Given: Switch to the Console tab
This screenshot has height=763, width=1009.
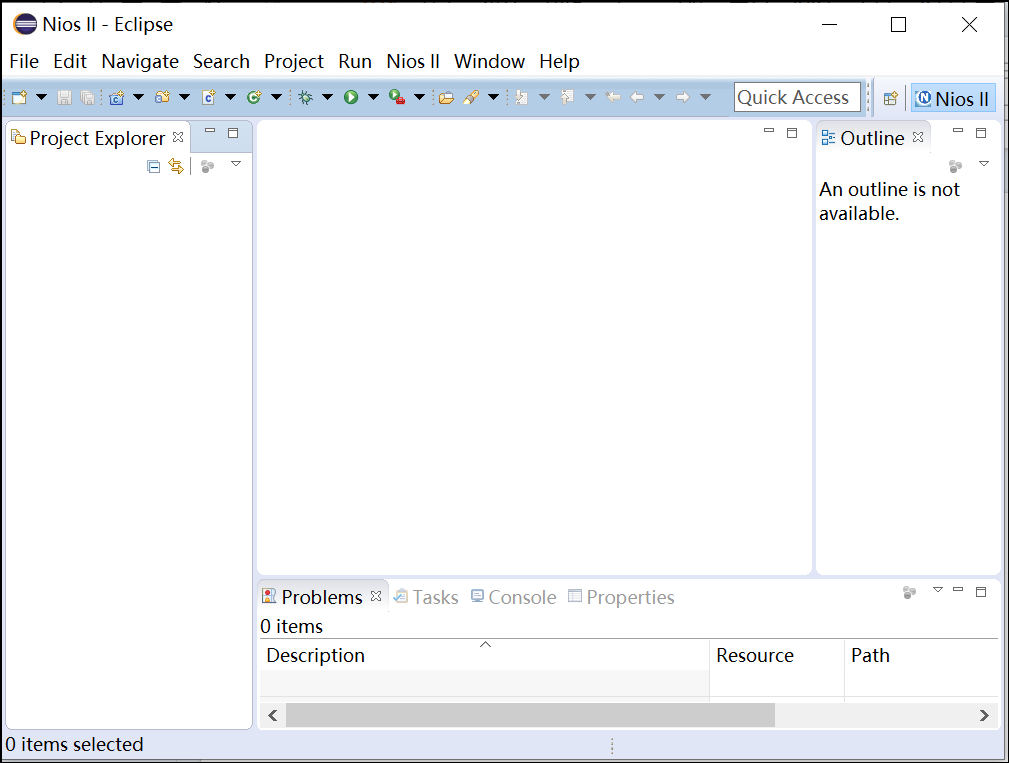Looking at the screenshot, I should click(514, 597).
